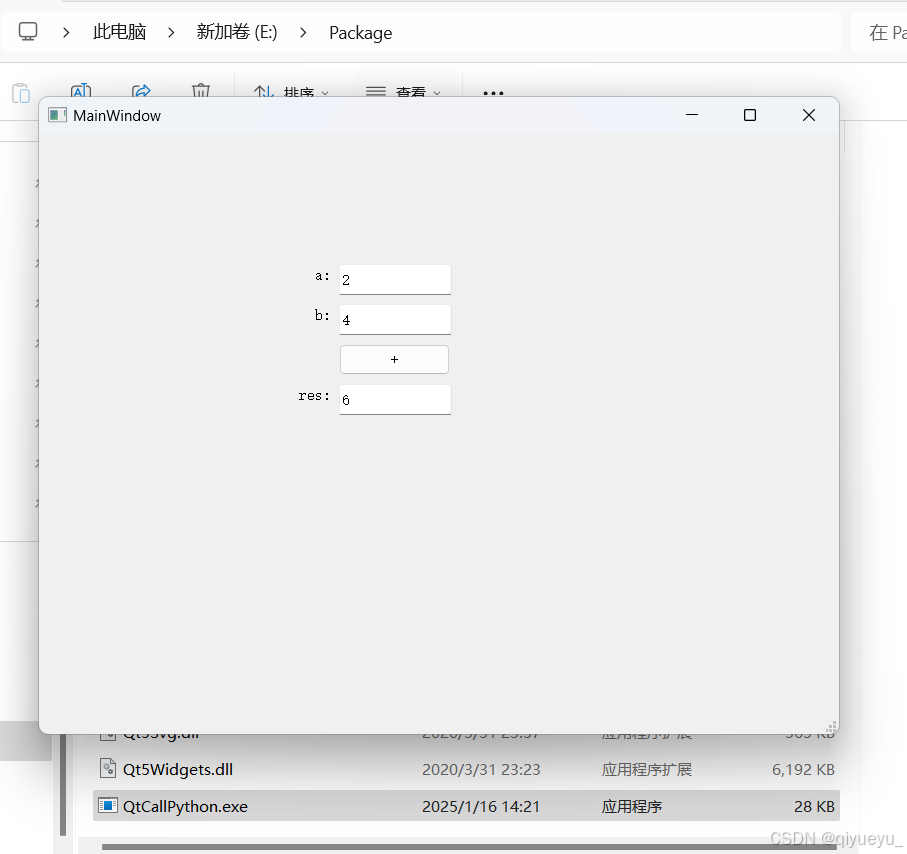
Task: Click the monitor icon in the breadcrumb bar
Action: tap(27, 31)
